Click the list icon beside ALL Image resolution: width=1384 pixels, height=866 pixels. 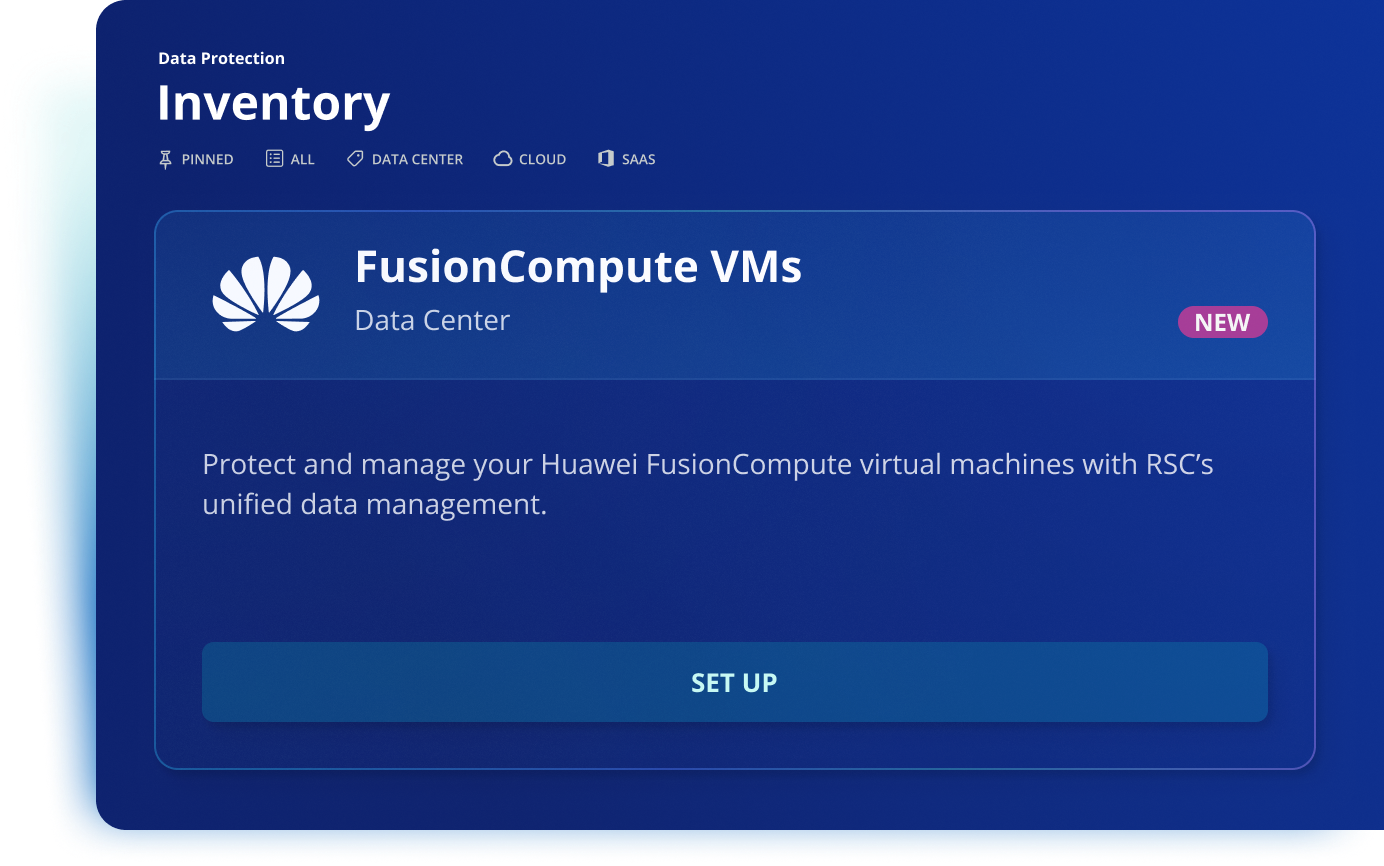click(x=274, y=158)
